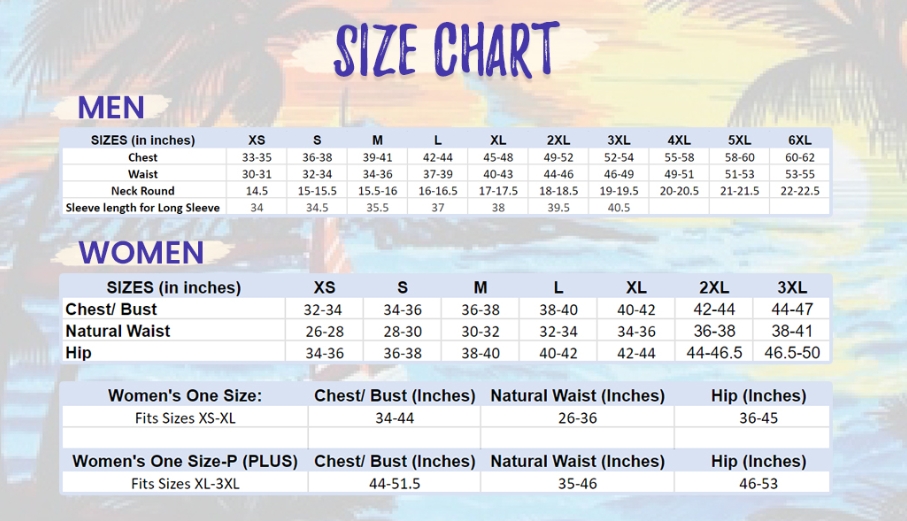This screenshot has width=907, height=521.
Task: Click the 44-51.5 chest/bust cell
Action: click(x=394, y=483)
